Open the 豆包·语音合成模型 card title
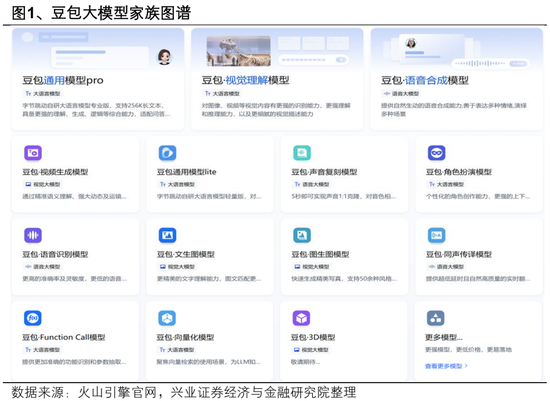Screen dimensions: 550x401 [425, 80]
